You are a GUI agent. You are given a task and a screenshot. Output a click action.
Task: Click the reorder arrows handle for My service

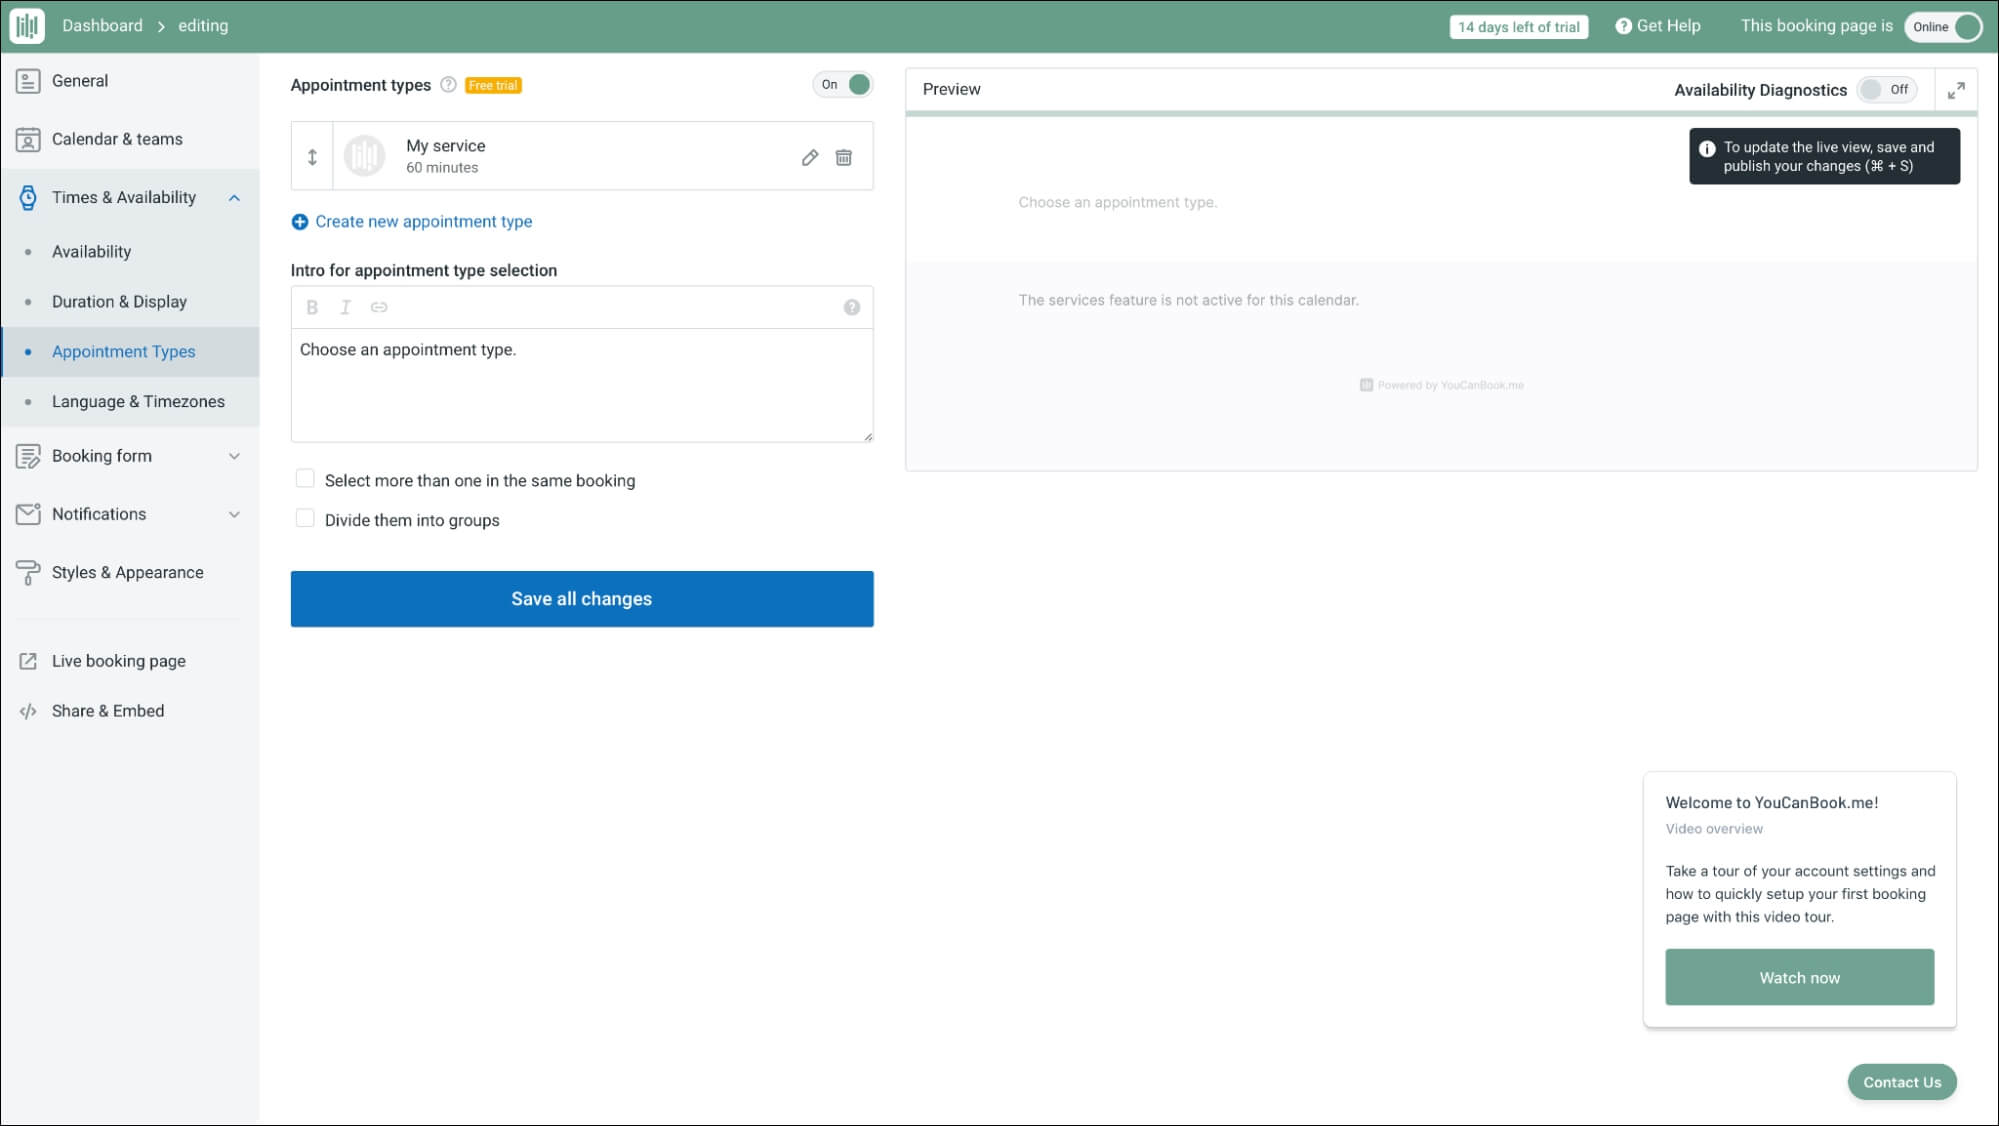(312, 157)
